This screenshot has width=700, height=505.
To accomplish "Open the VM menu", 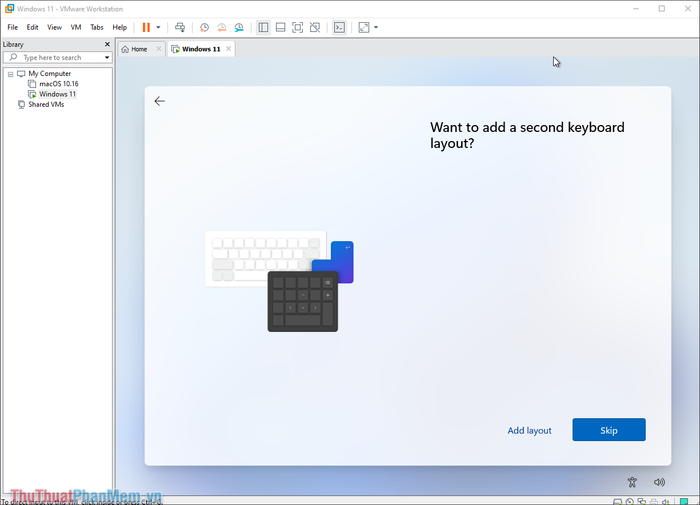I will [x=76, y=27].
